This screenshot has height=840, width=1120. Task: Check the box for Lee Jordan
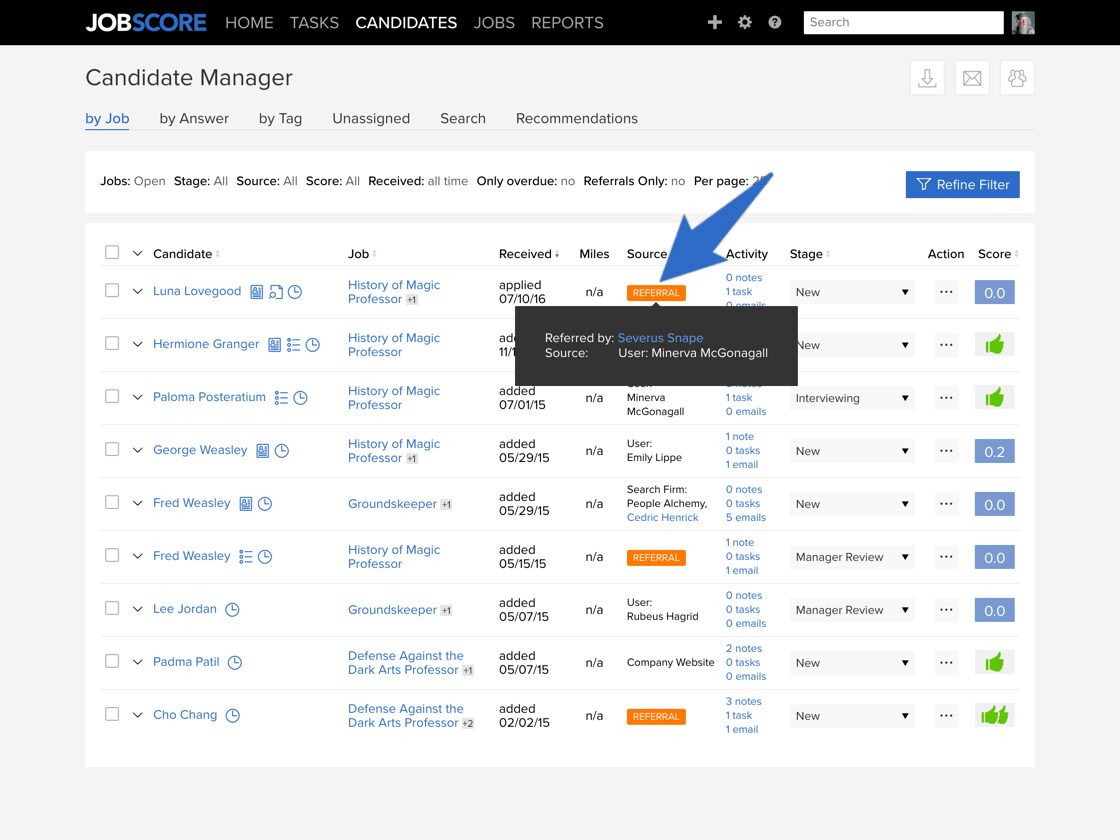[x=112, y=608]
